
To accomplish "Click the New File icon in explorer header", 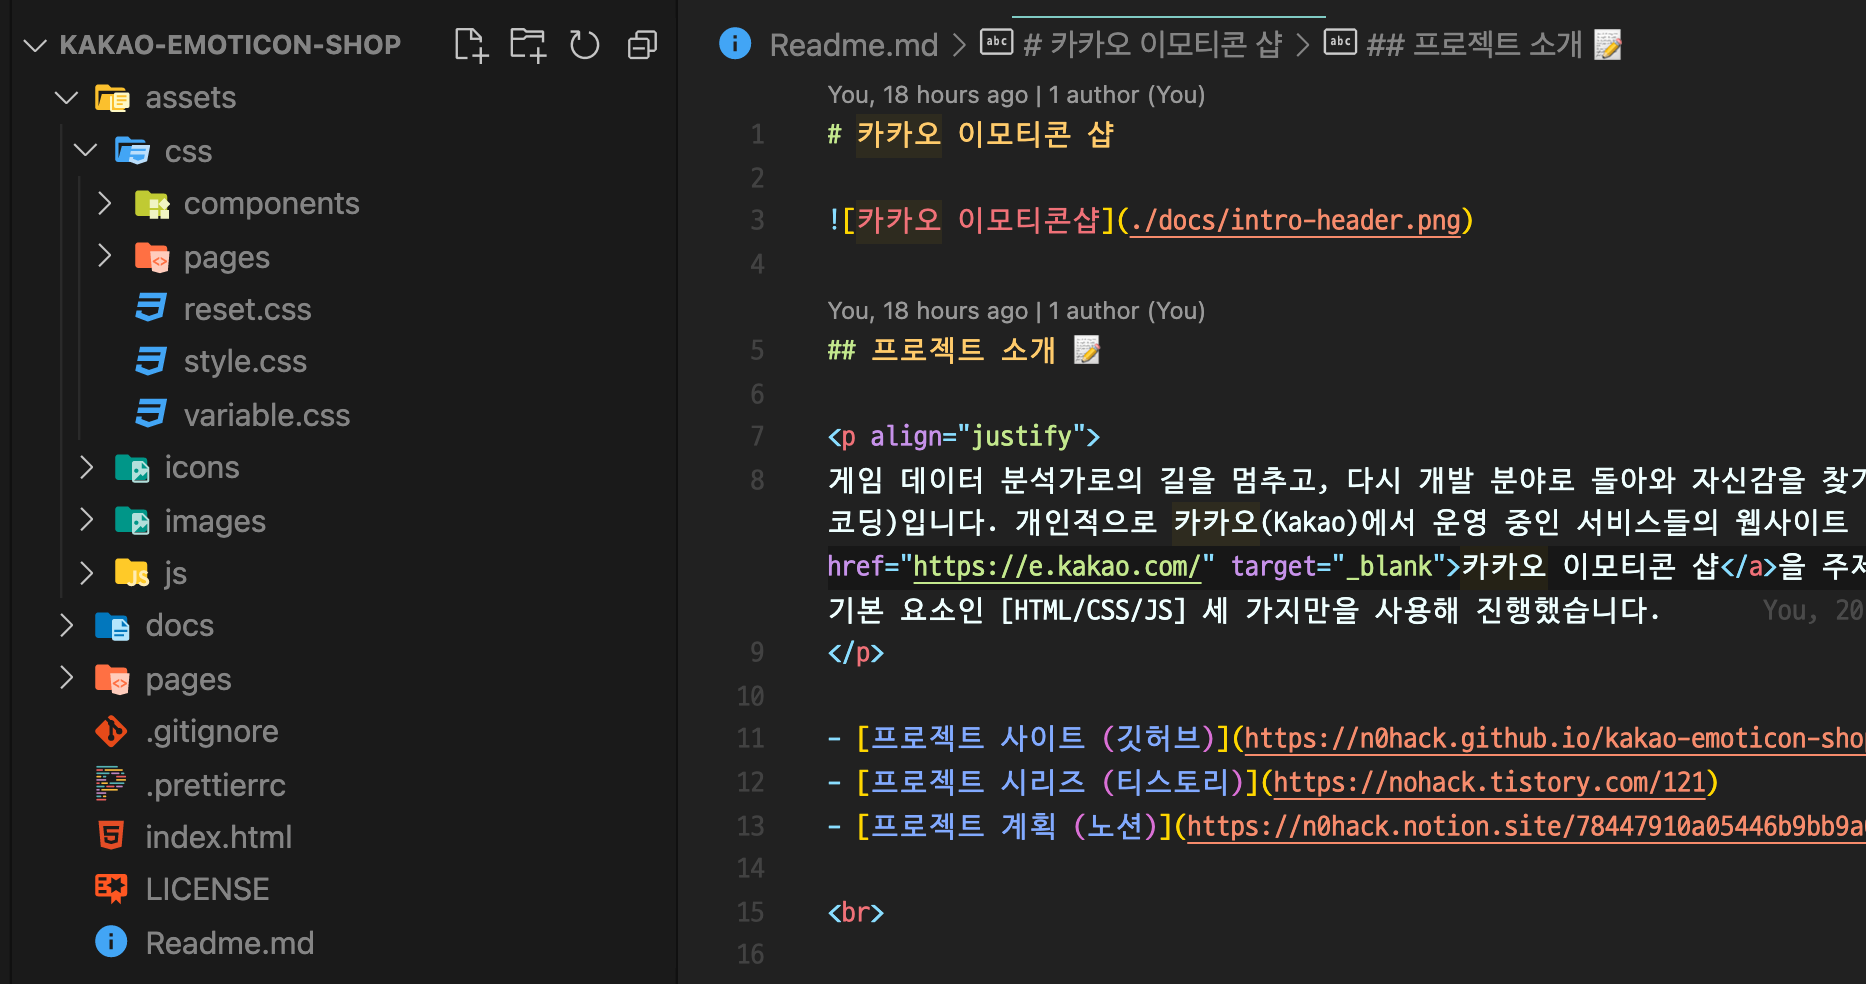I will (x=471, y=45).
